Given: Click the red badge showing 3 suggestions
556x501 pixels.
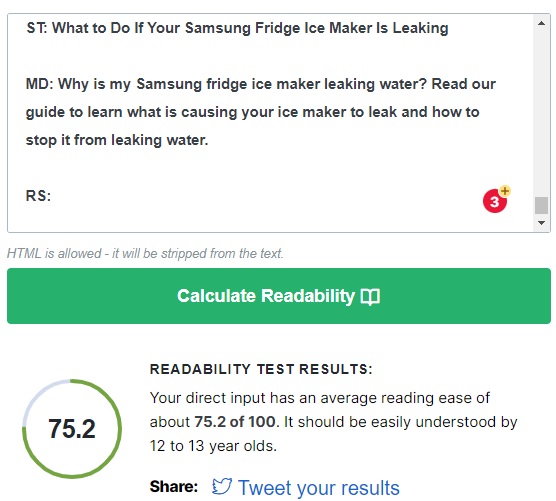Looking at the screenshot, I should point(494,201).
